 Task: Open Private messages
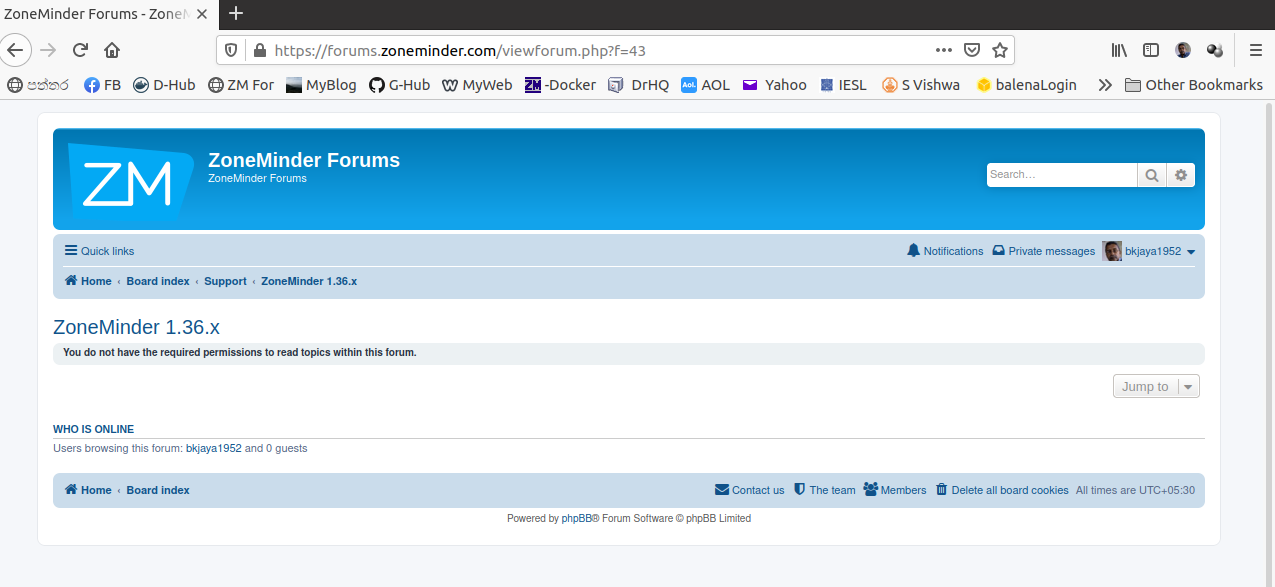1043,251
